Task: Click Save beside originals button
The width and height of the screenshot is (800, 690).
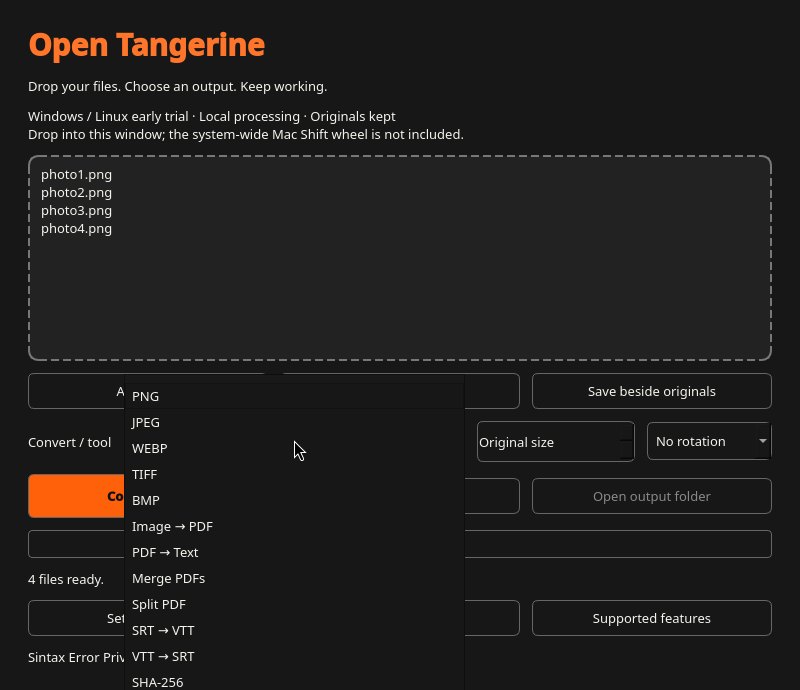Action: pyautogui.click(x=652, y=391)
